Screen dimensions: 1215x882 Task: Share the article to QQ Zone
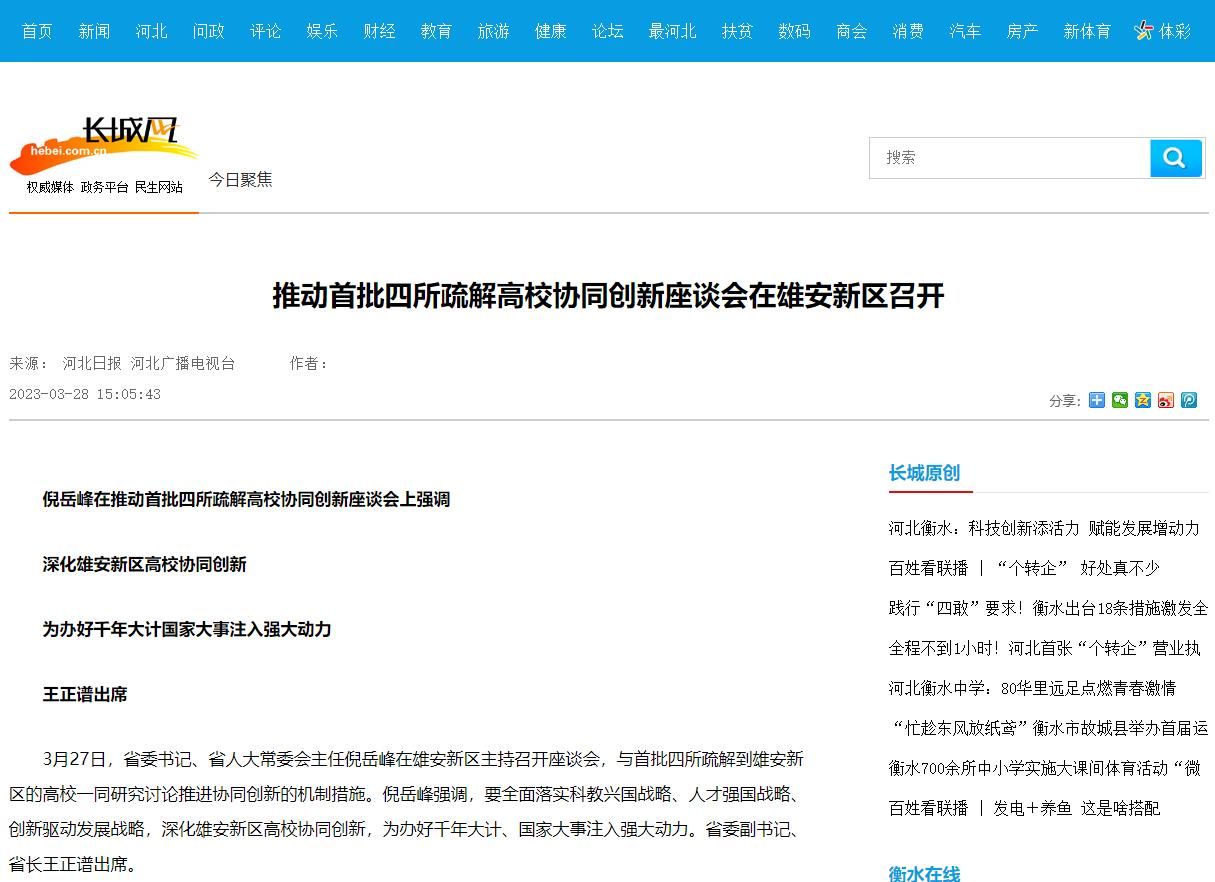pos(1143,400)
